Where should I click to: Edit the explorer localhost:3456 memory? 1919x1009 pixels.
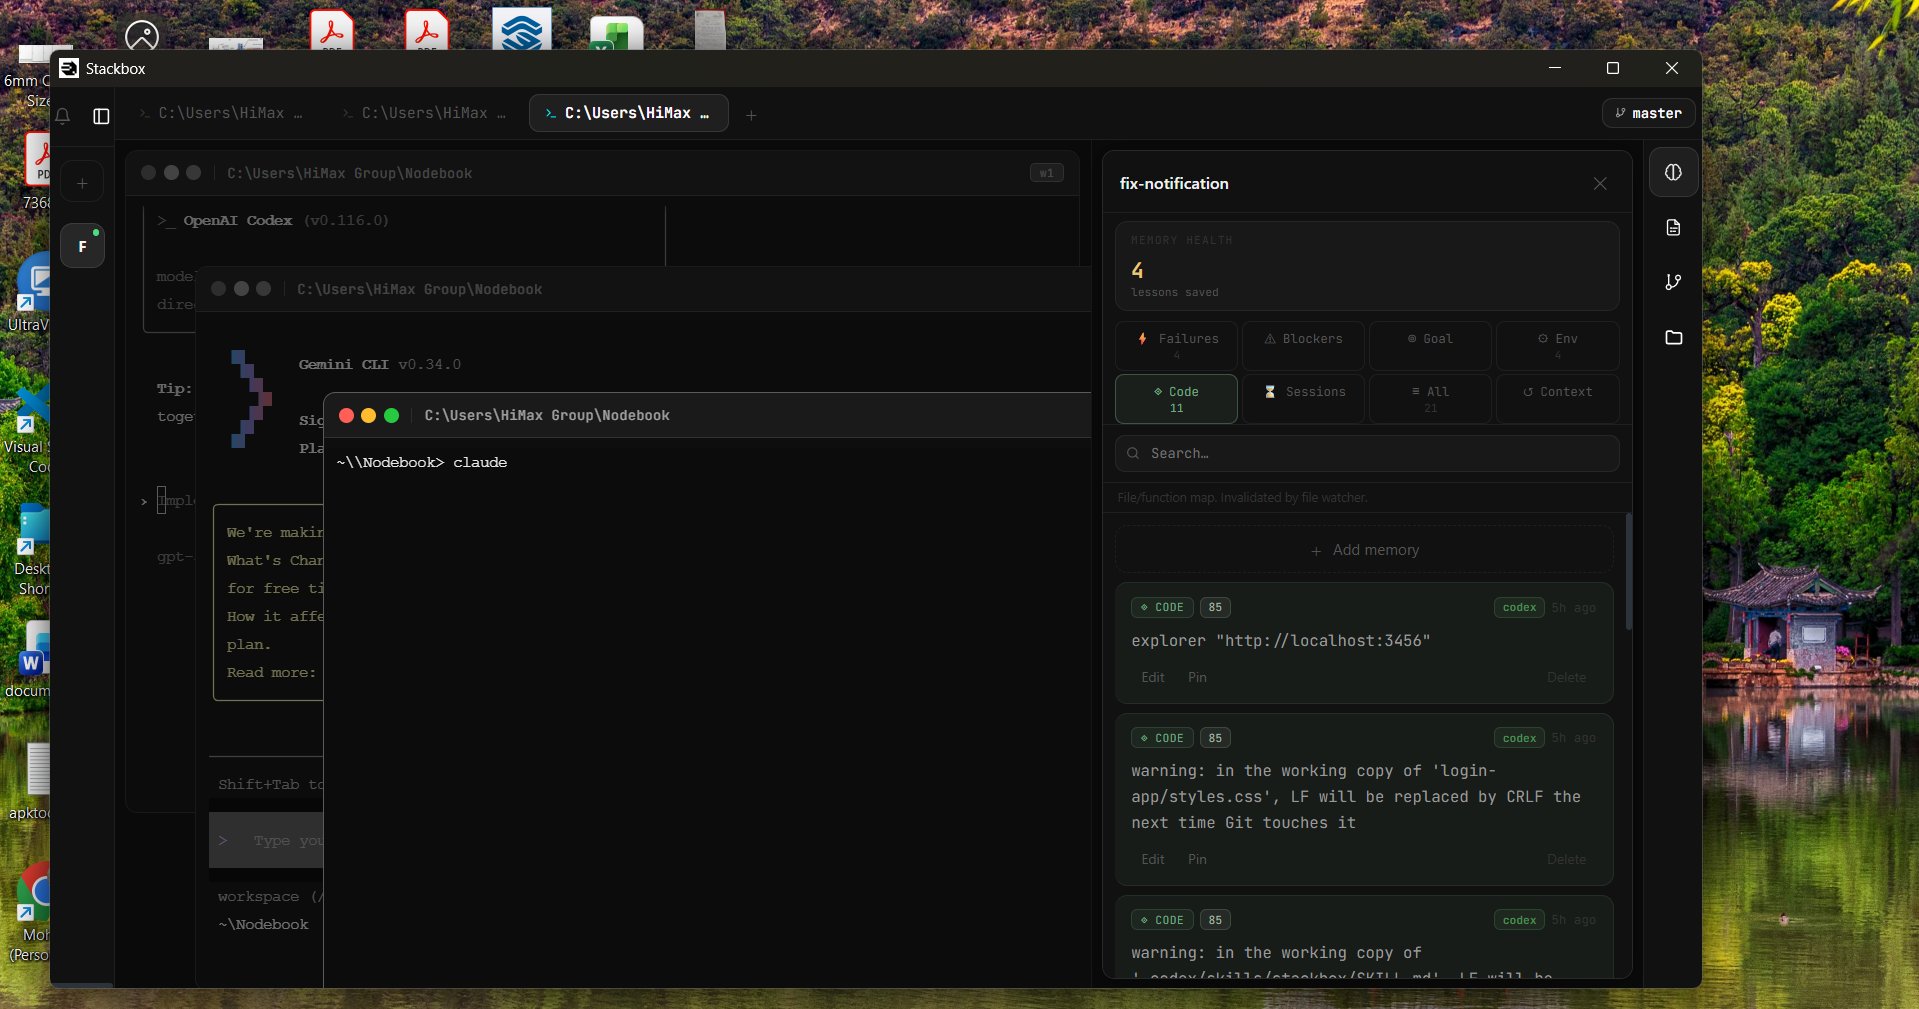pos(1153,678)
